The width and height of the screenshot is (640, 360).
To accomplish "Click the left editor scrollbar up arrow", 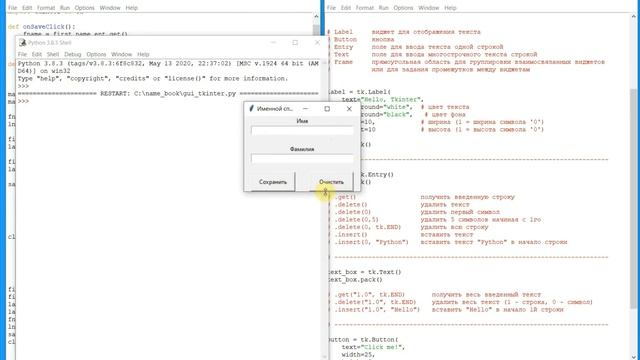I will click(316, 16).
